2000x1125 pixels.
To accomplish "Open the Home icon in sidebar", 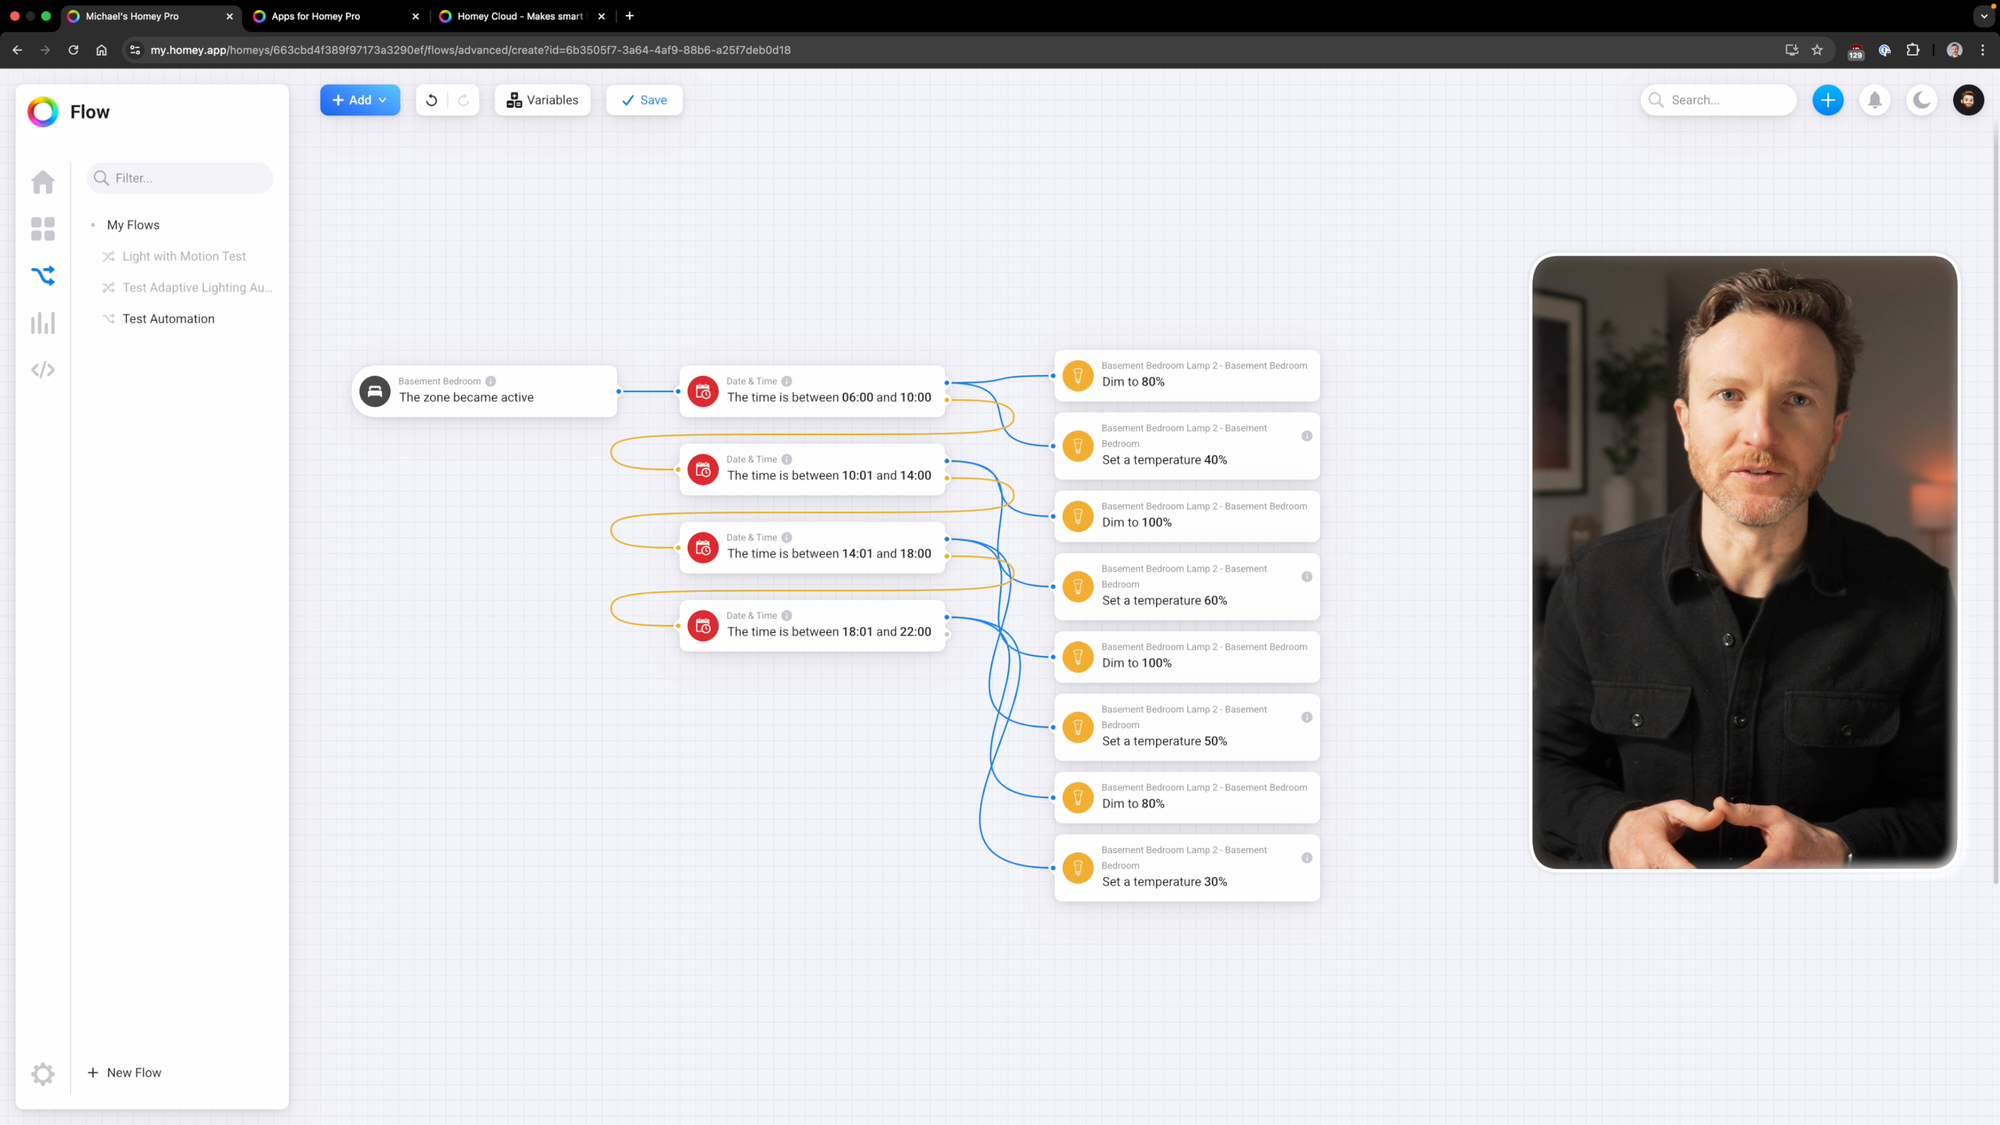I will pyautogui.click(x=42, y=182).
